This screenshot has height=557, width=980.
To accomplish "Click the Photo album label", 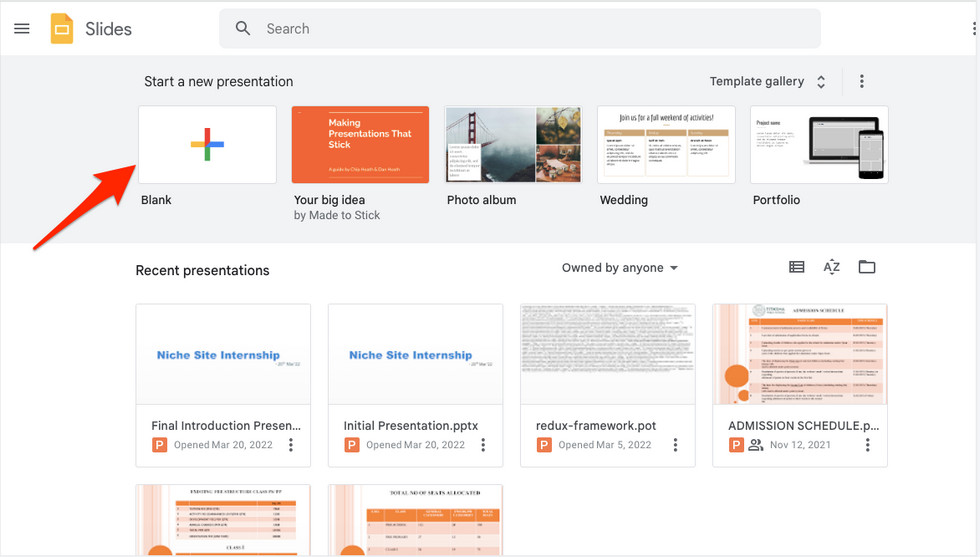I will pyautogui.click(x=481, y=200).
